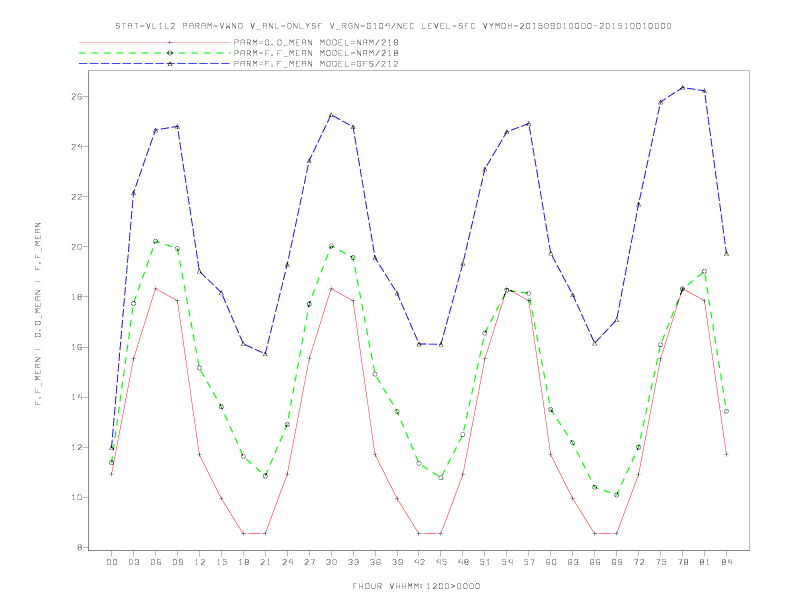Viewport: 792px width, 612px height.
Task: Click x-axis tick label 00
Action: pos(112,562)
